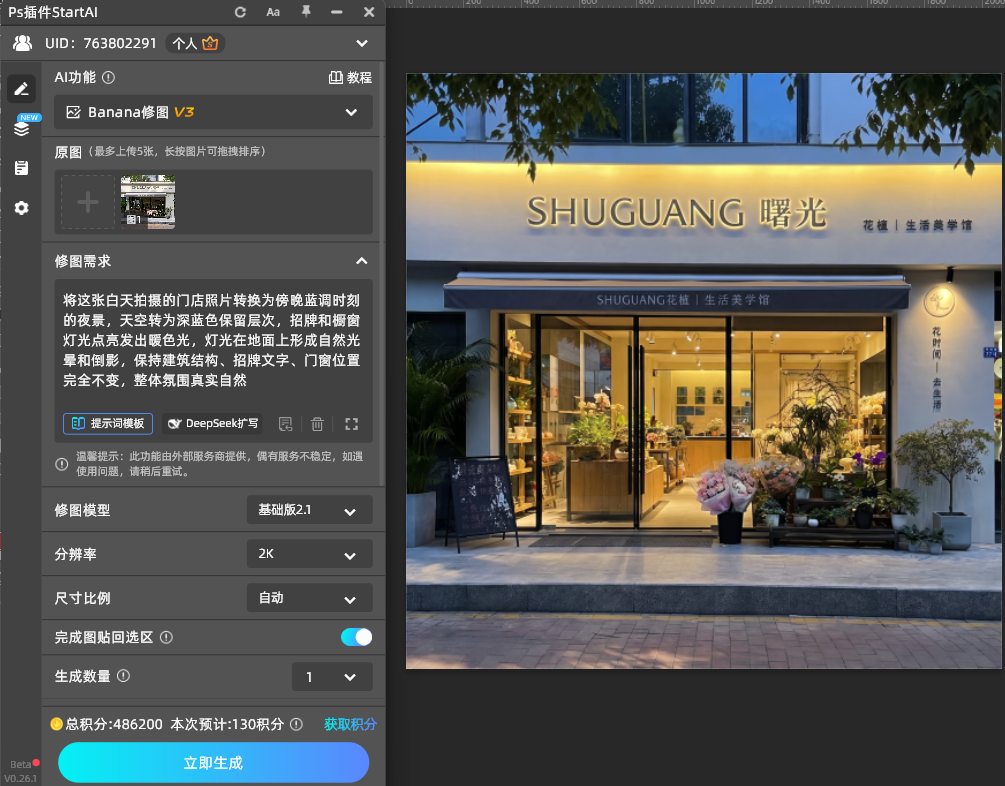
Task: Click the 个人 account type label
Action: pyautogui.click(x=185, y=44)
